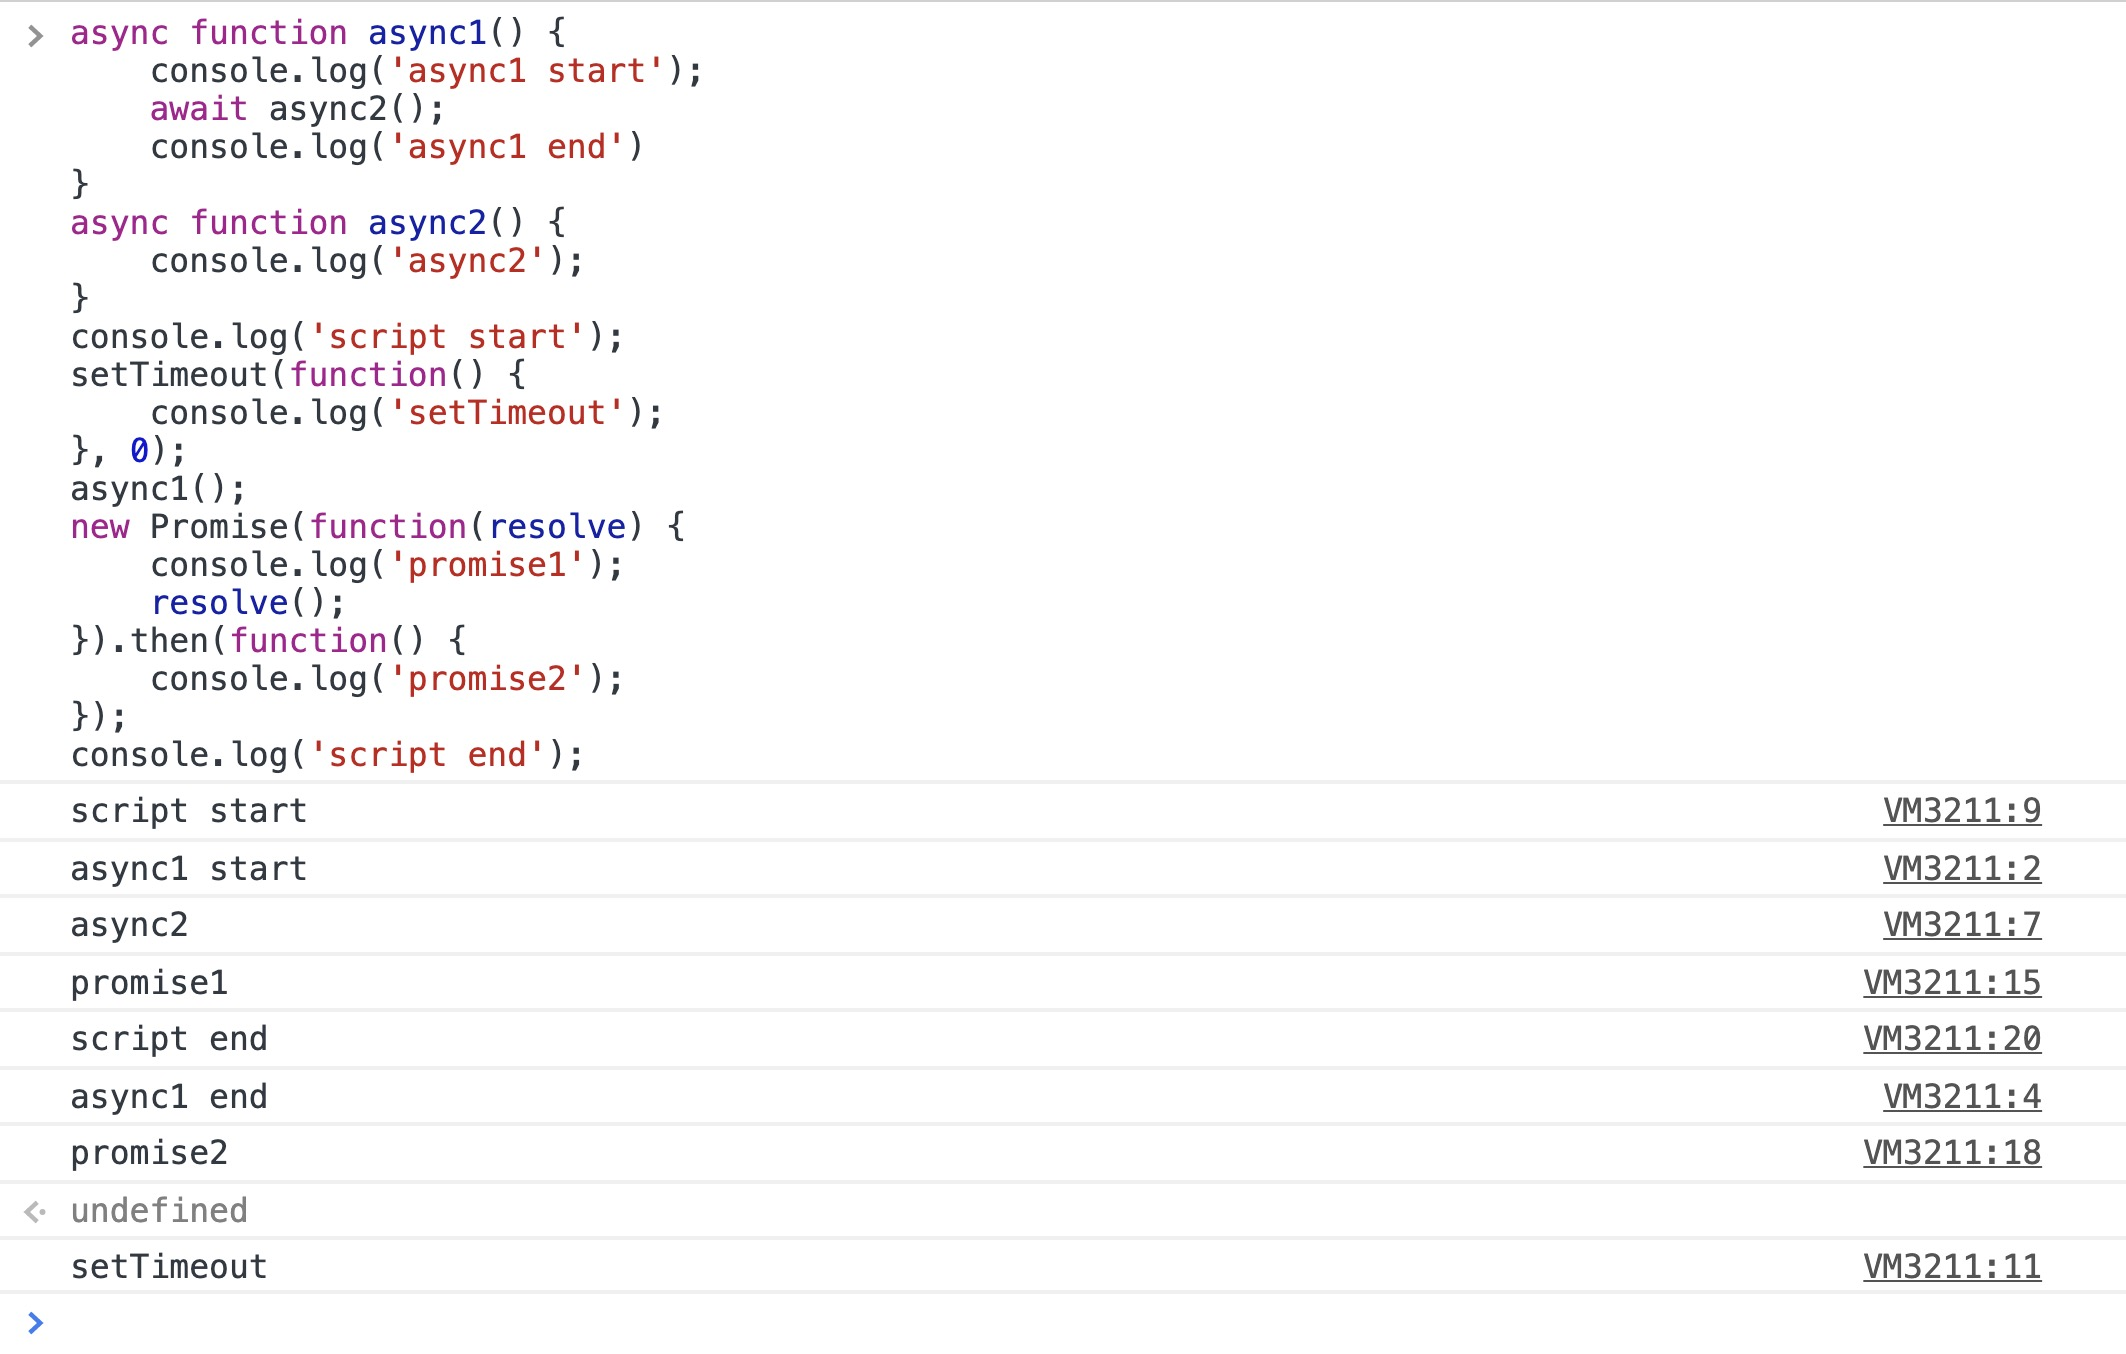Click the 'async1 start' log output row
Image resolution: width=2126 pixels, height=1354 pixels.
[x=188, y=869]
